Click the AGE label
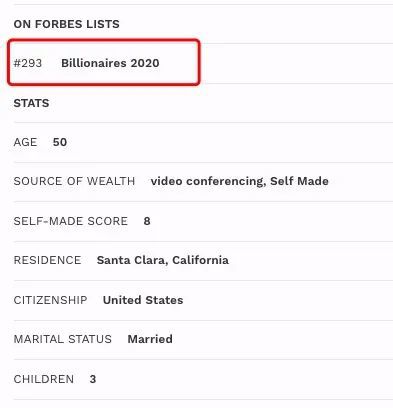The image size is (393, 408). pos(25,142)
